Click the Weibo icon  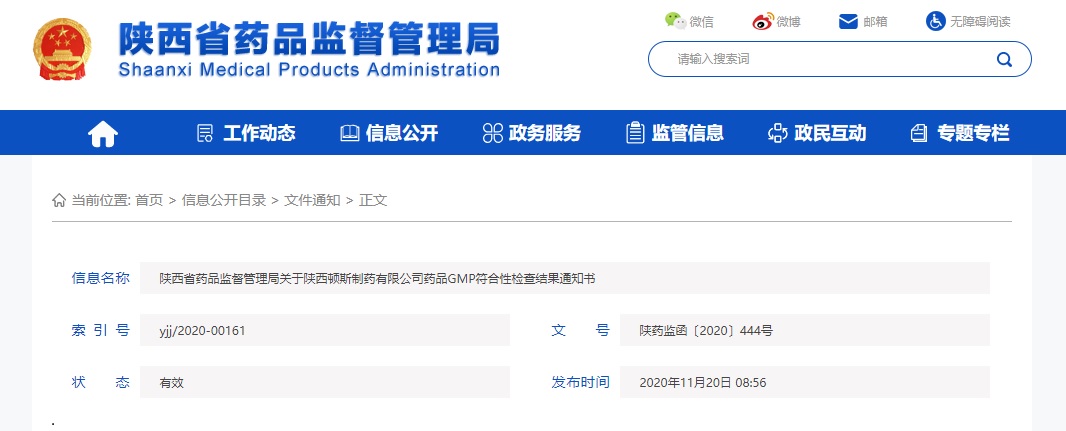pos(764,20)
